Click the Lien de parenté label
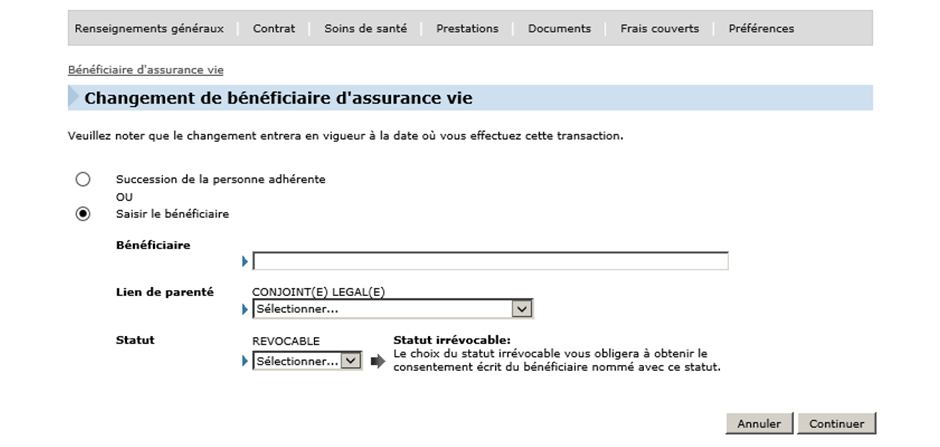 click(x=165, y=292)
